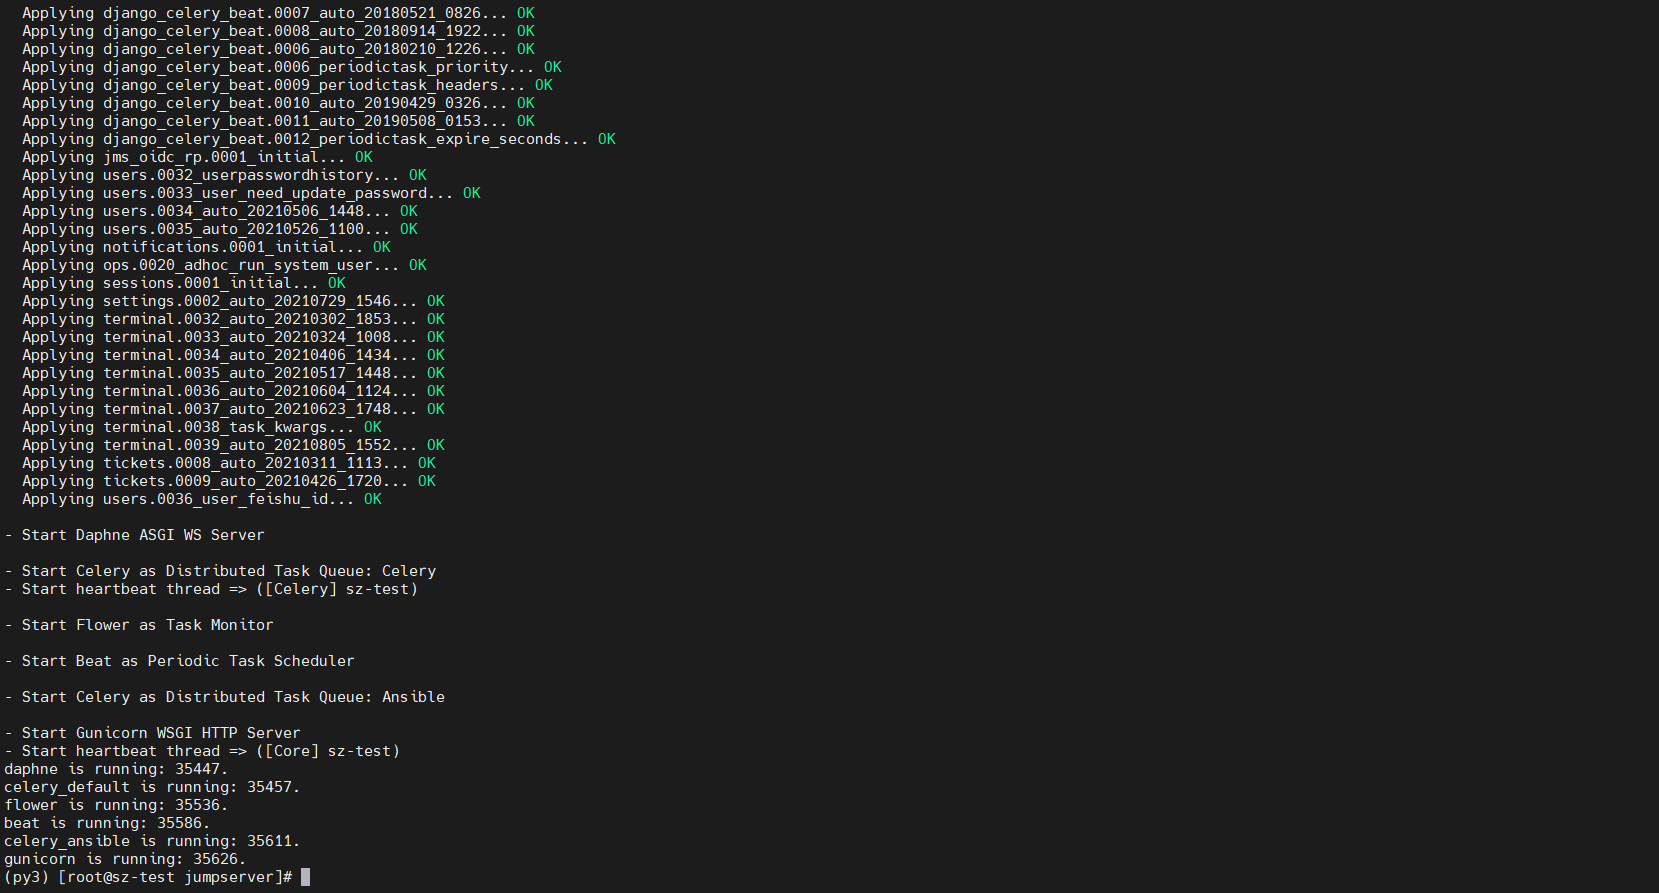The width and height of the screenshot is (1659, 893).
Task: Select the 'flower is running: 35536.' line
Action: (116, 805)
